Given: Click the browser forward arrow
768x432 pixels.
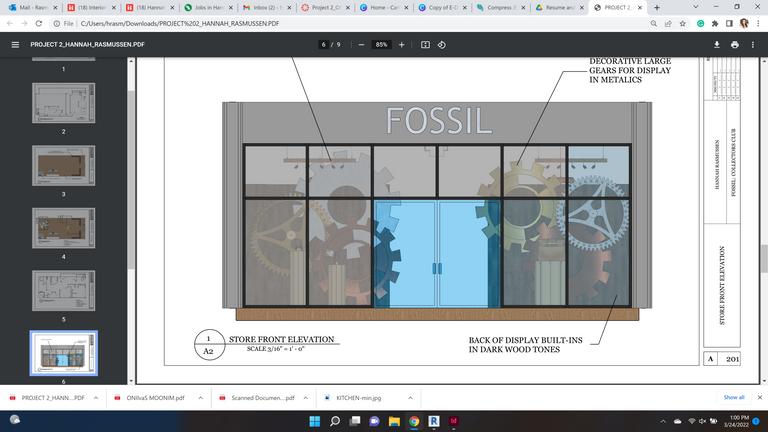Looking at the screenshot, I should [x=24, y=24].
